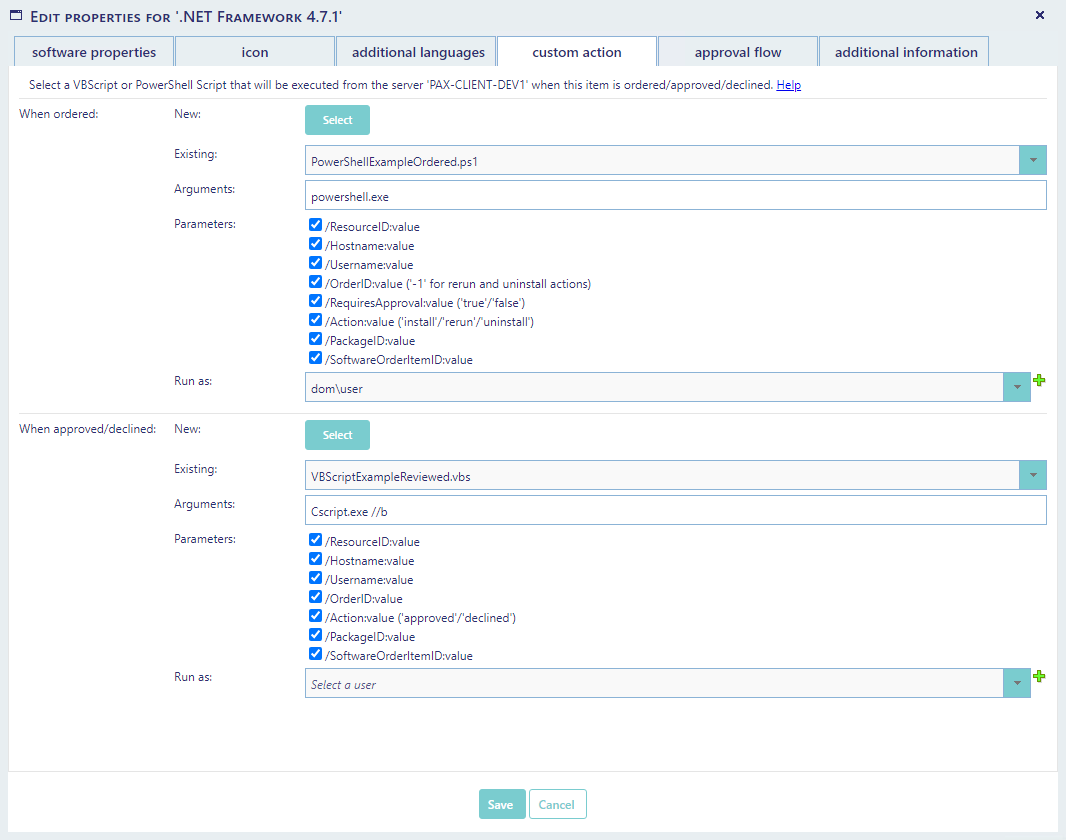Uncheck /ResourceID:value under When ordered
This screenshot has height=840, width=1066.
(316, 226)
